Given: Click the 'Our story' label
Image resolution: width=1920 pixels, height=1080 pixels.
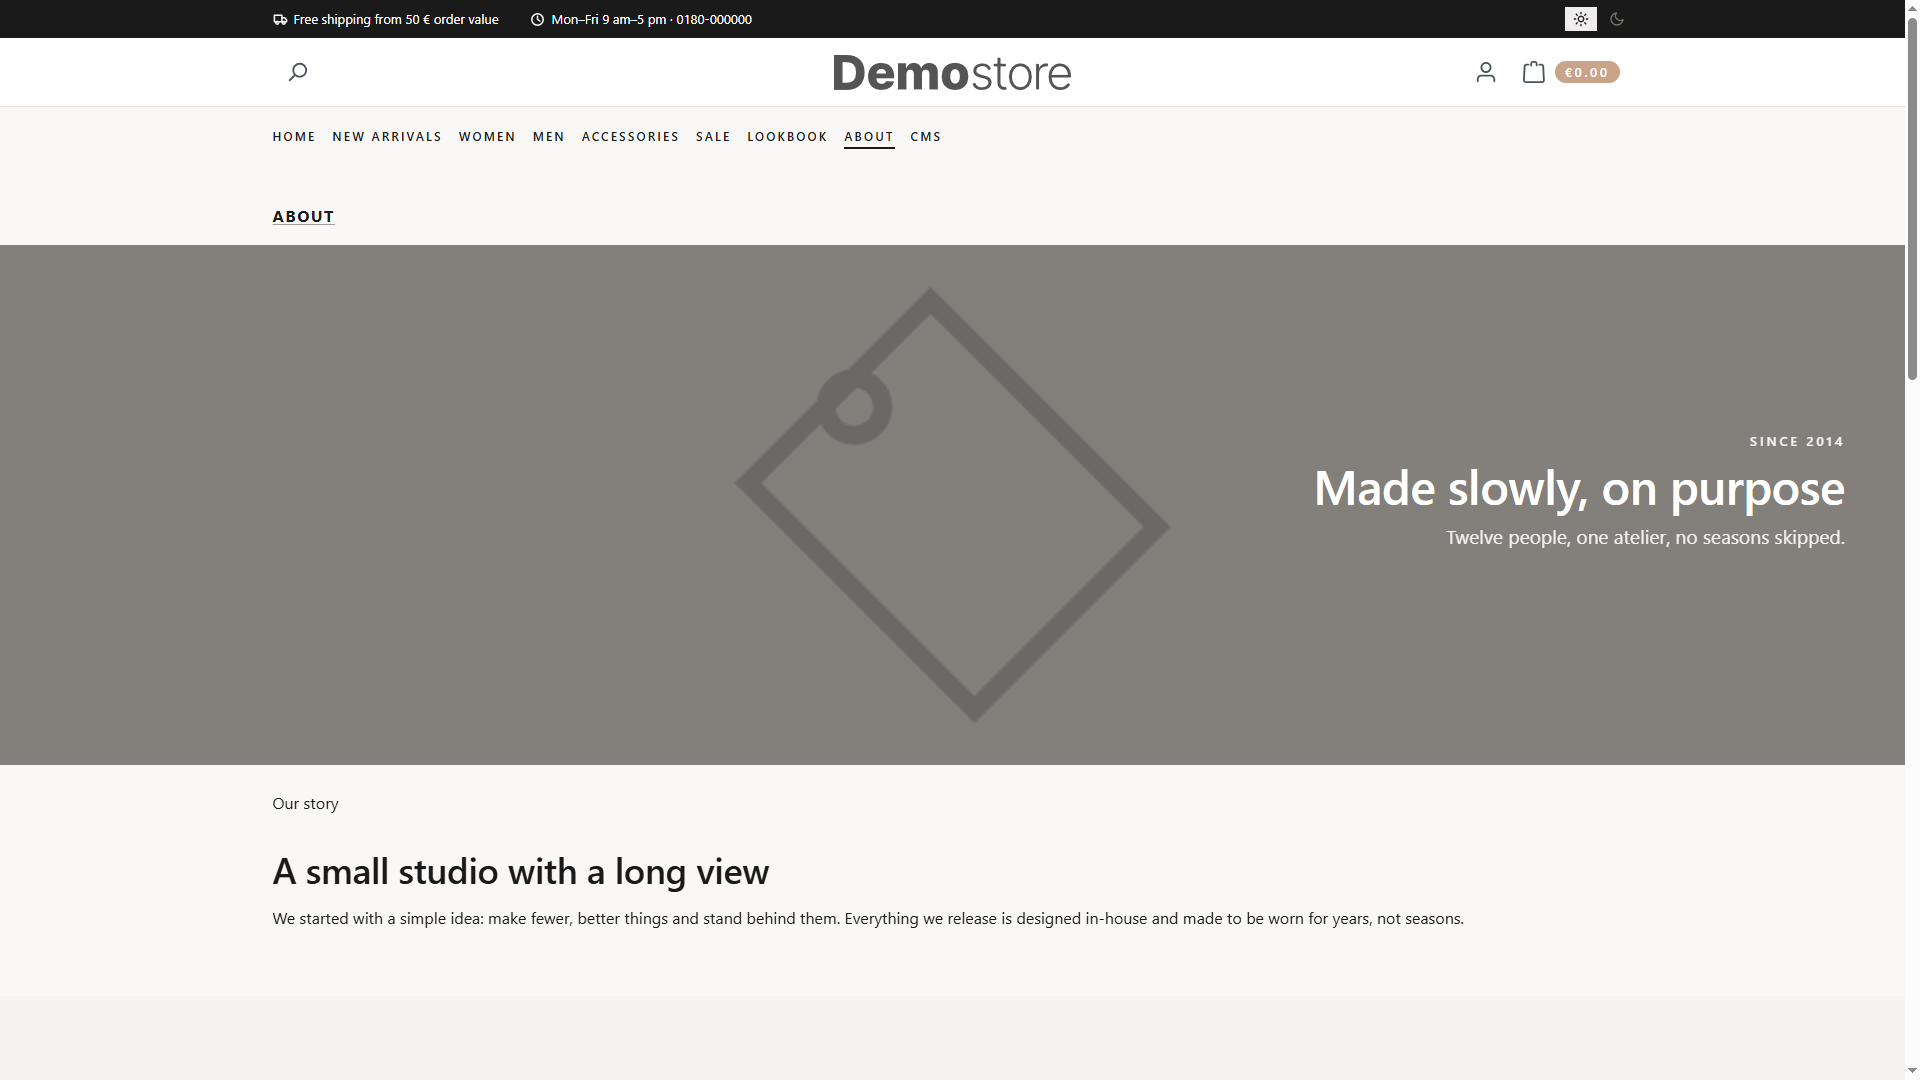Looking at the screenshot, I should coord(305,804).
